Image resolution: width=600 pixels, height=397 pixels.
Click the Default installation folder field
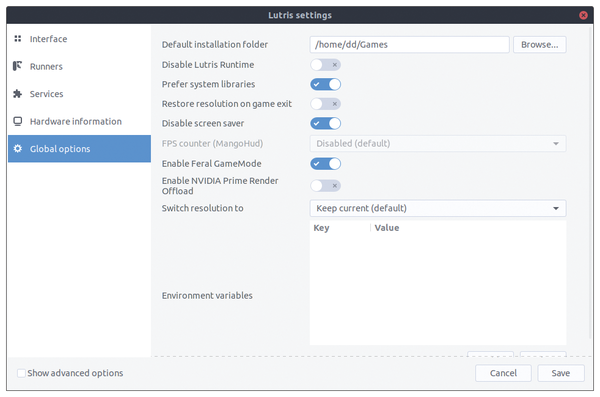[x=409, y=44]
